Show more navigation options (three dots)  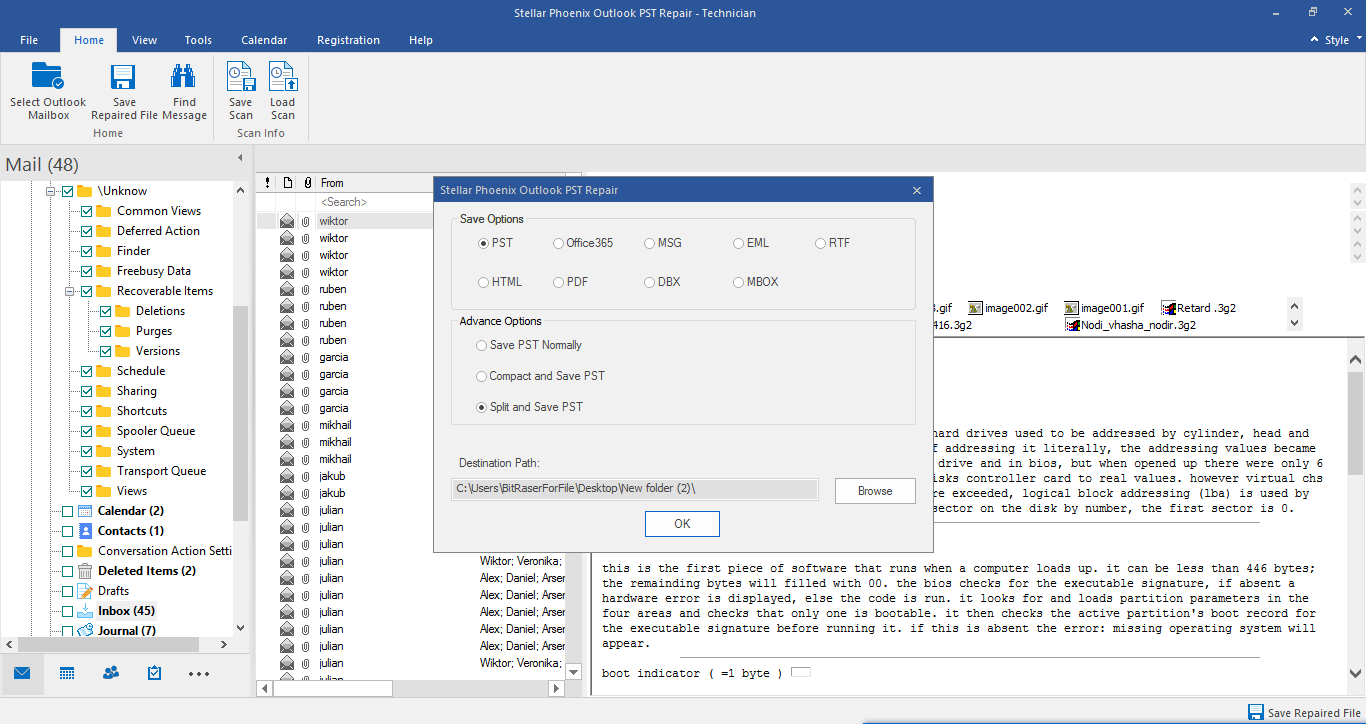(199, 674)
